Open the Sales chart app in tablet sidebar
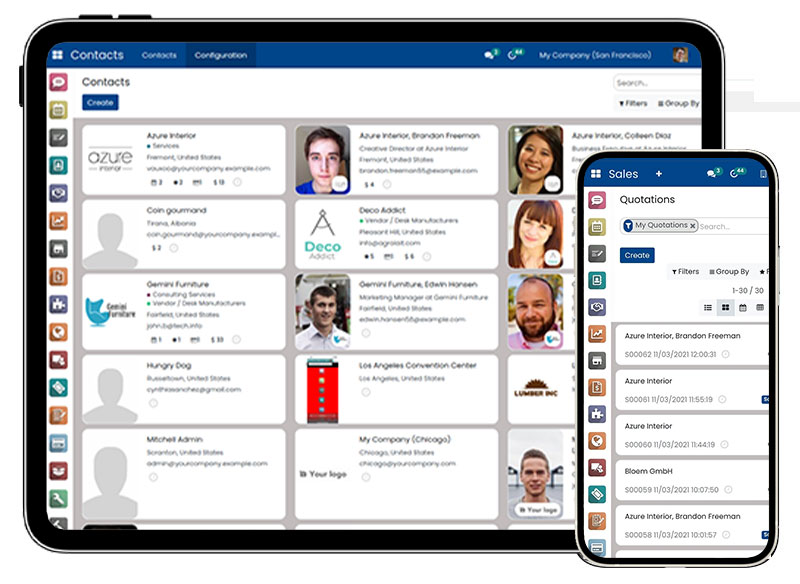The height and width of the screenshot is (584, 800). click(58, 221)
